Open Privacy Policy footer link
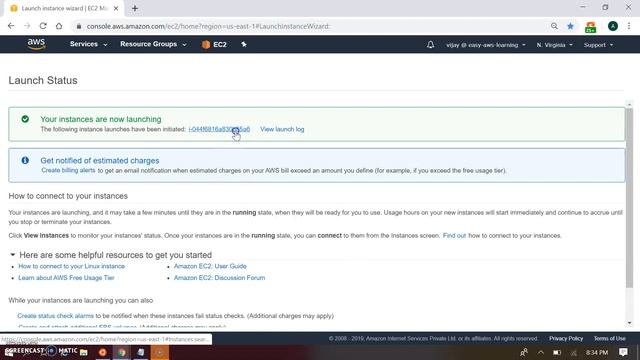 566,338
